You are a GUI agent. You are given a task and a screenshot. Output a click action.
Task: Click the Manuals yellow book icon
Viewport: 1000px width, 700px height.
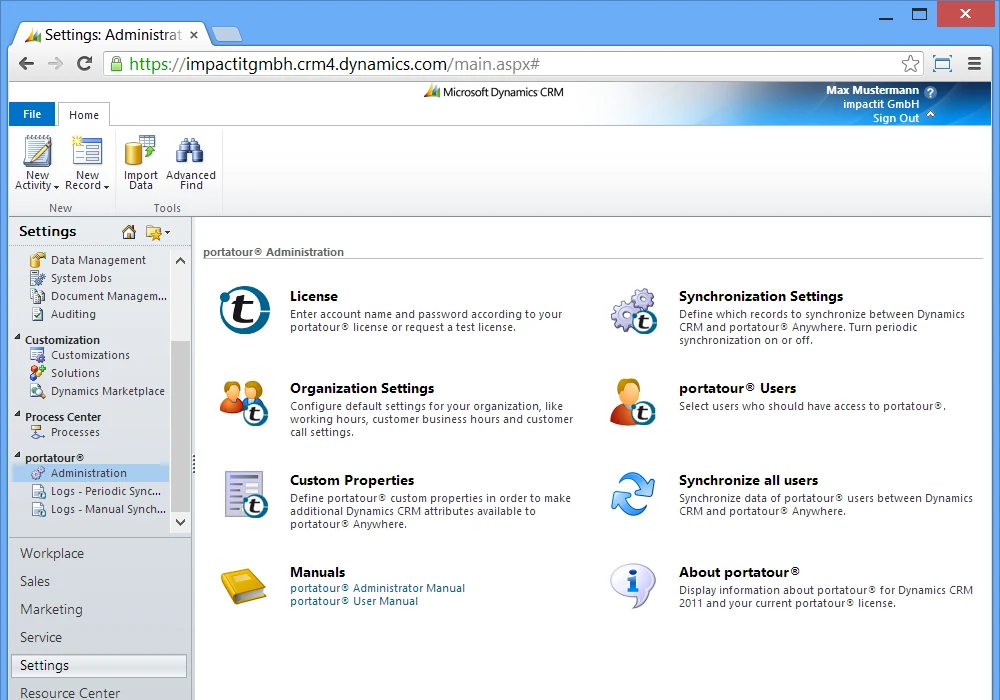pos(244,585)
